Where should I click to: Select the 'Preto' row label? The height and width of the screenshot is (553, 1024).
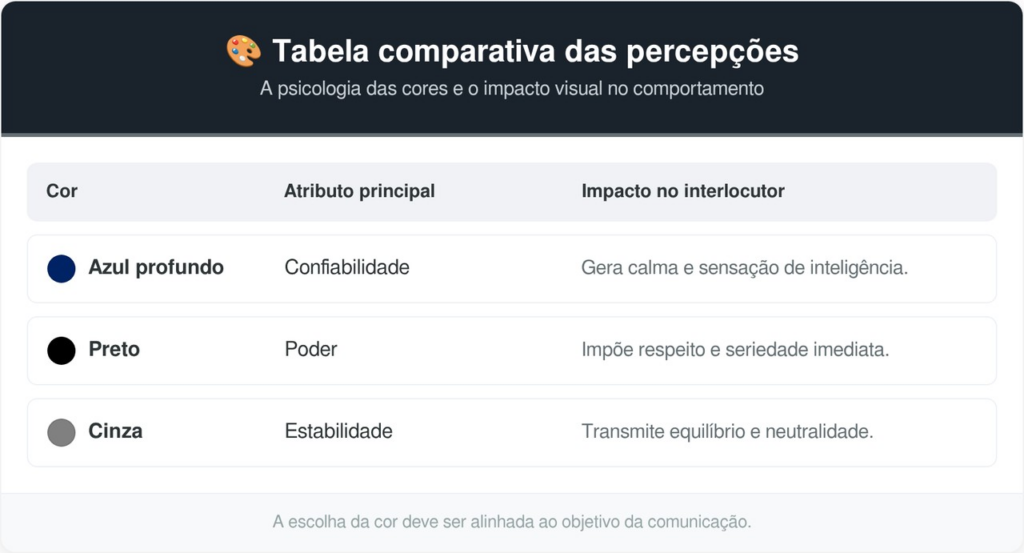[x=114, y=350]
